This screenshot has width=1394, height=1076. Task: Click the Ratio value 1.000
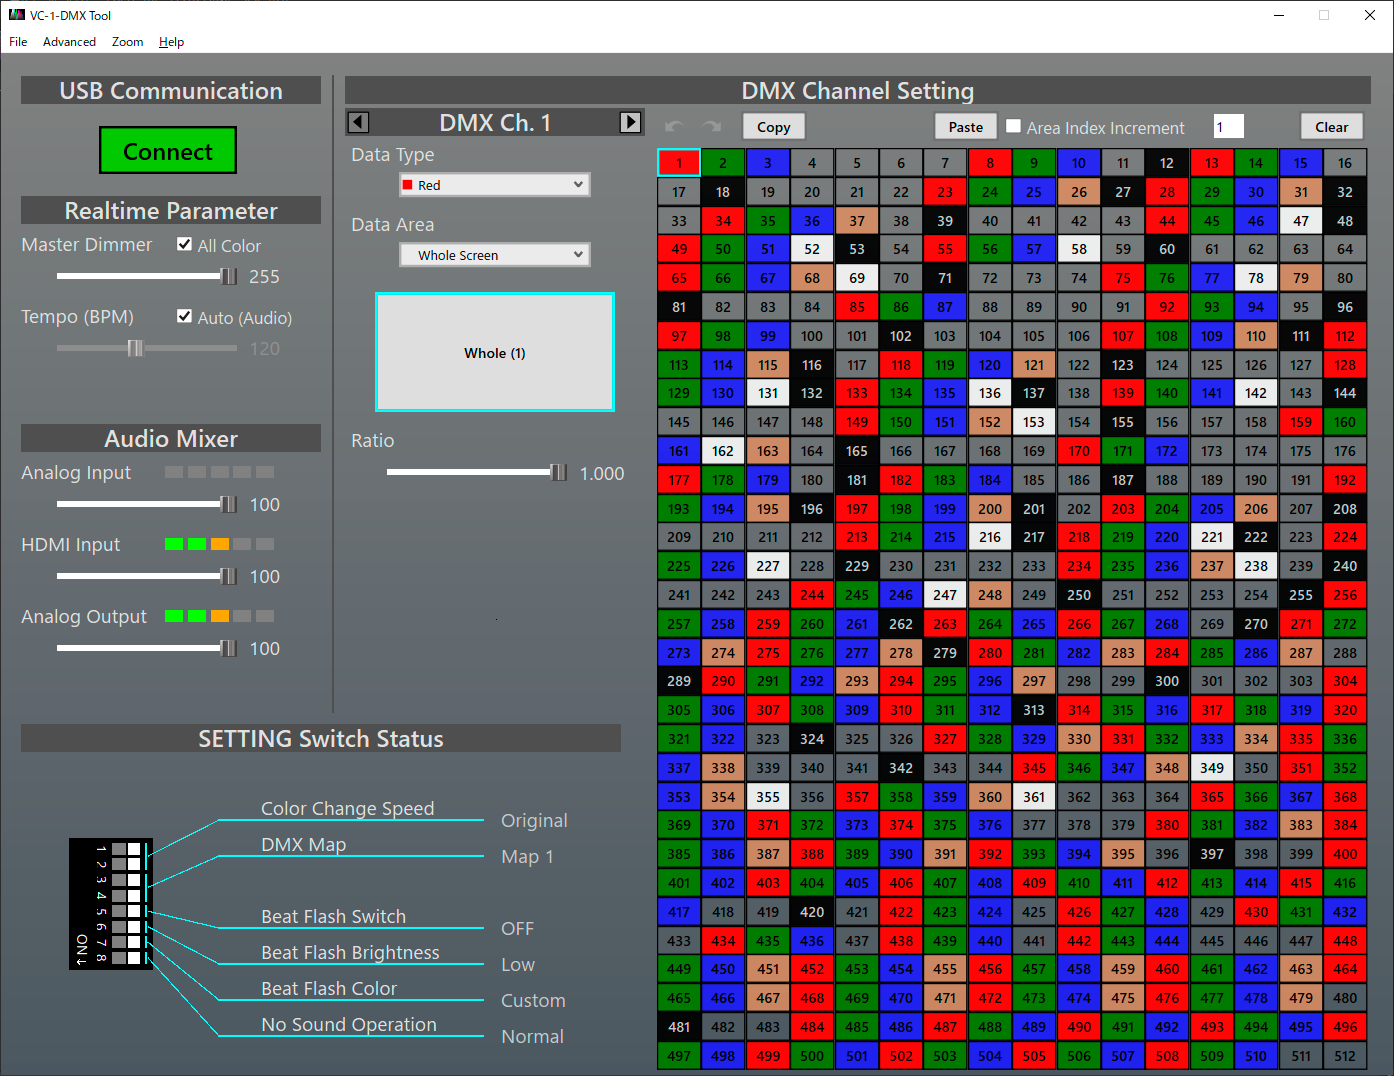point(602,473)
